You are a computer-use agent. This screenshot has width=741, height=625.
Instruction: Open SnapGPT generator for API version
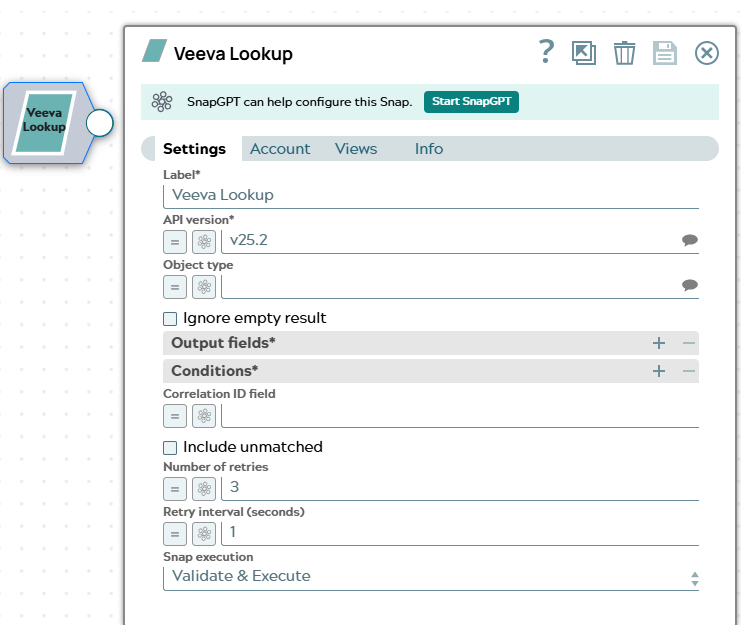click(204, 242)
